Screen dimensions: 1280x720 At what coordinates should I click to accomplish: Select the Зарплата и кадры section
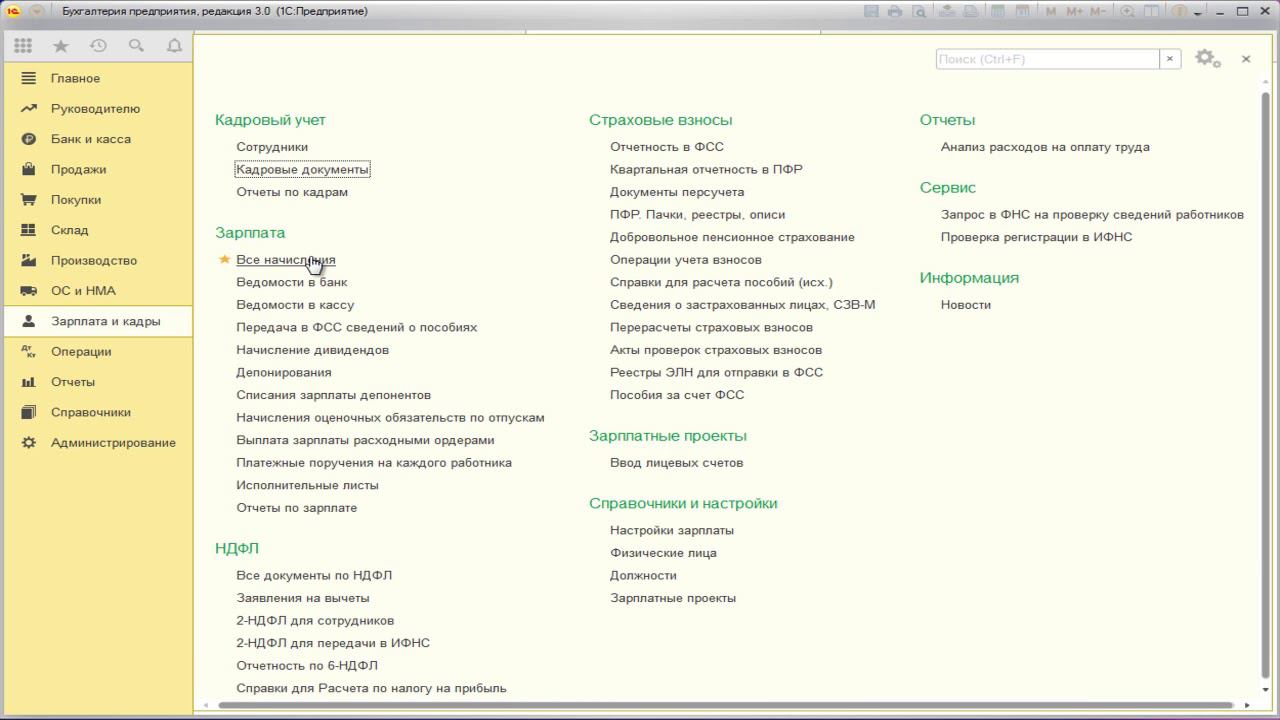96,321
